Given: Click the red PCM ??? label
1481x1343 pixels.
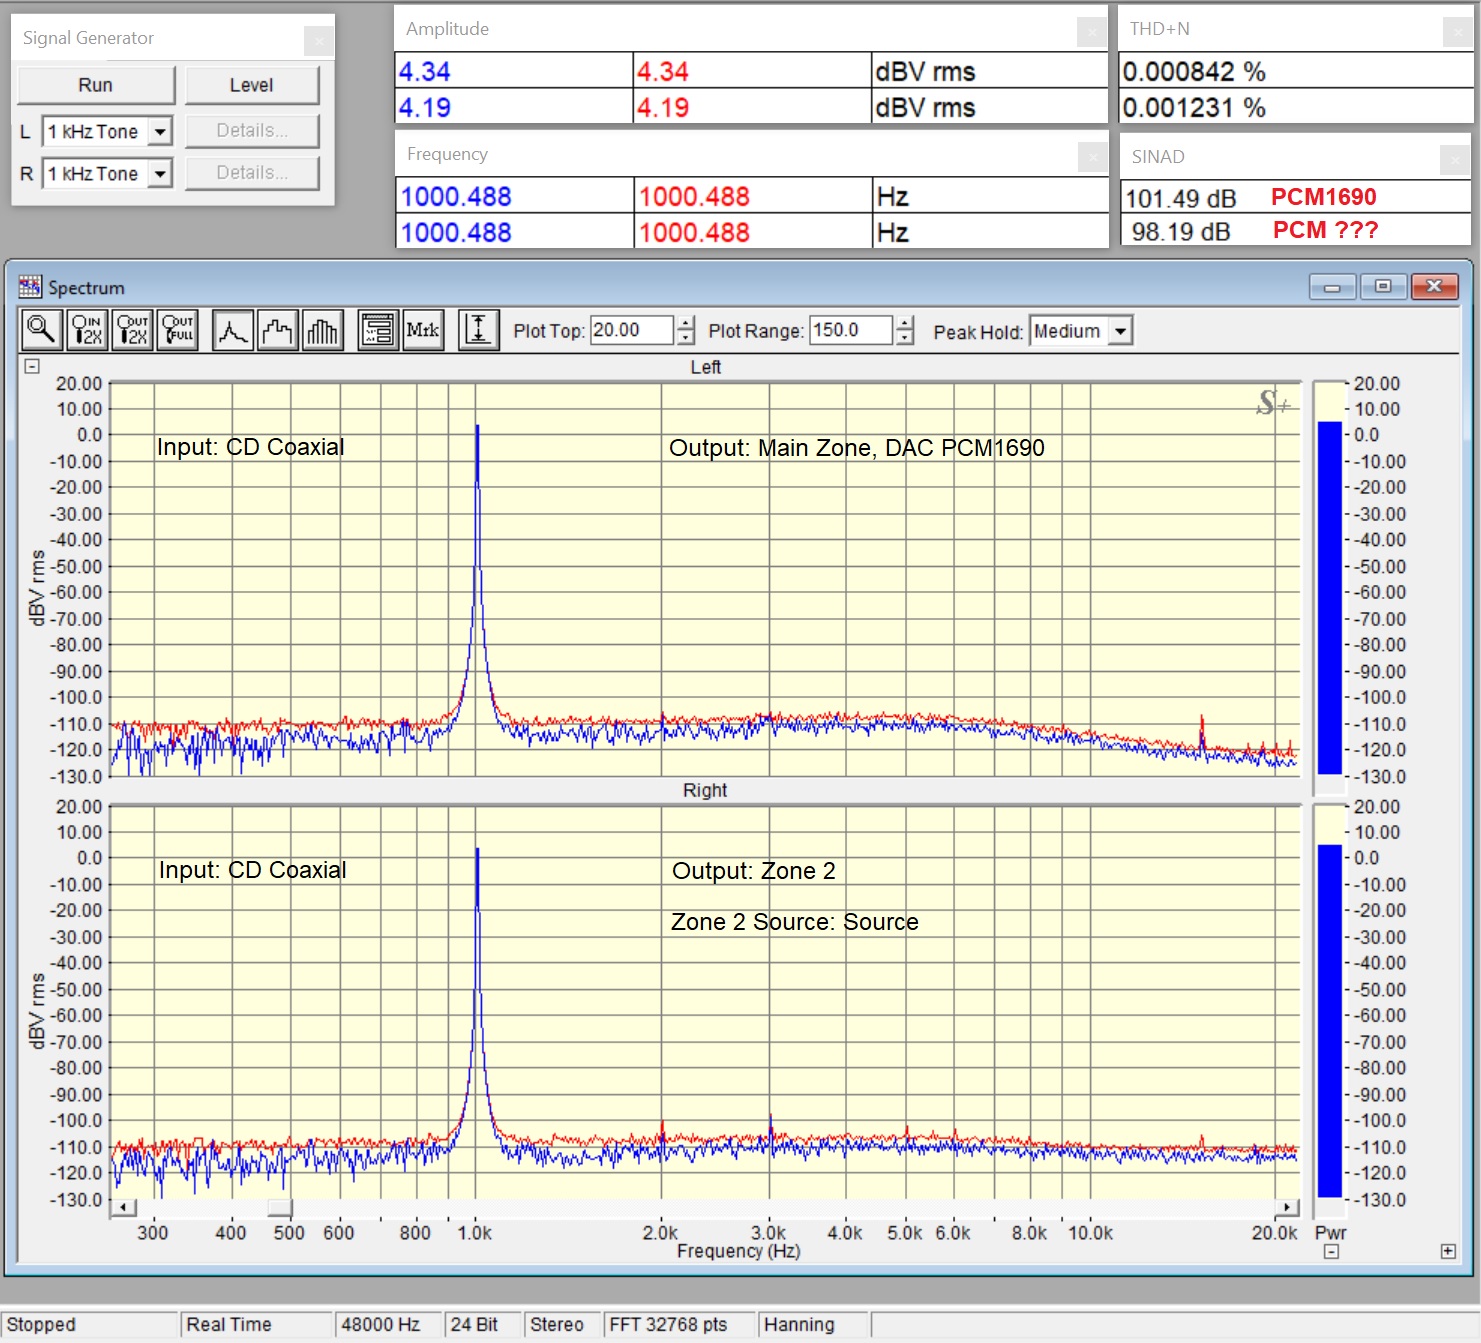Looking at the screenshot, I should [x=1326, y=230].
